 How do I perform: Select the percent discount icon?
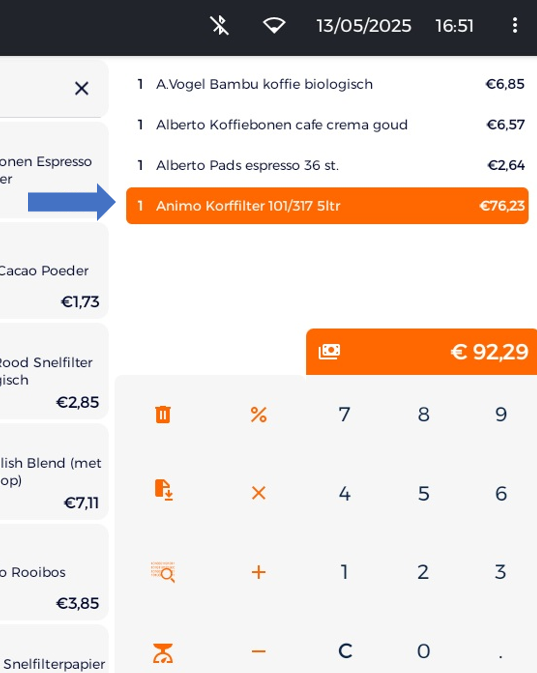258,415
